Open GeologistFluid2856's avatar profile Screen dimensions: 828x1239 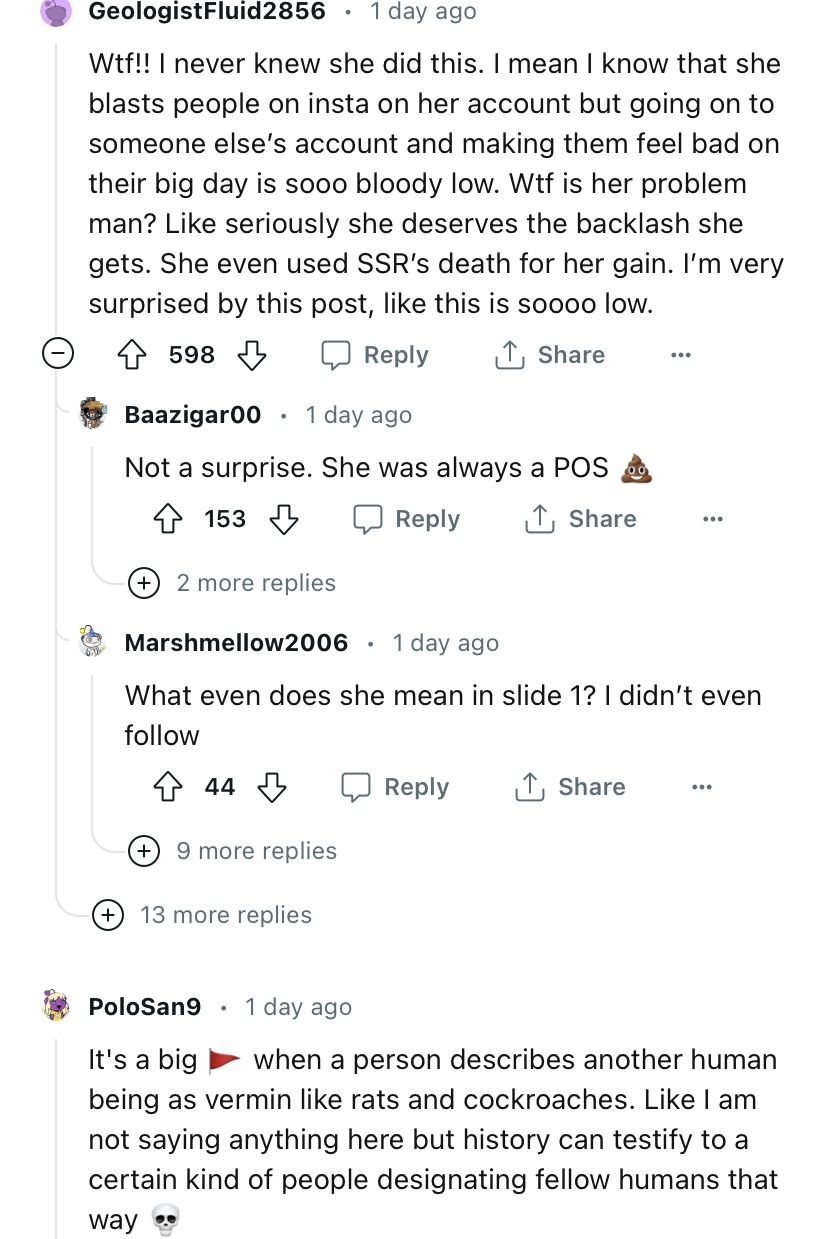click(x=58, y=12)
